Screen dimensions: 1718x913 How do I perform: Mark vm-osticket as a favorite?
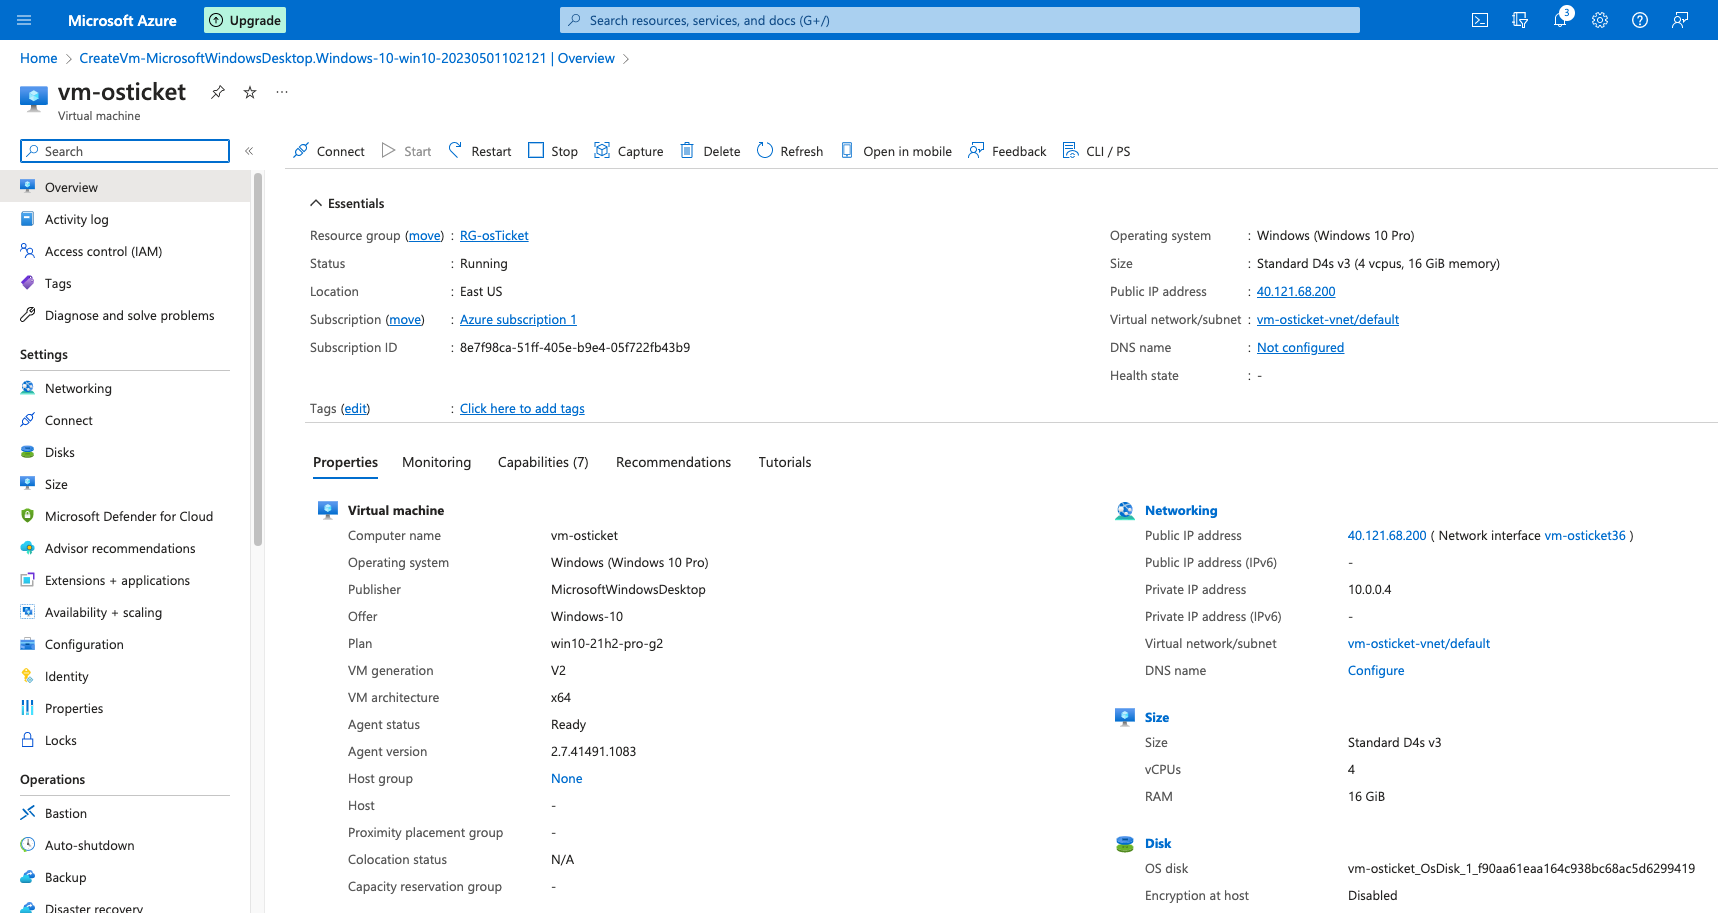point(249,92)
